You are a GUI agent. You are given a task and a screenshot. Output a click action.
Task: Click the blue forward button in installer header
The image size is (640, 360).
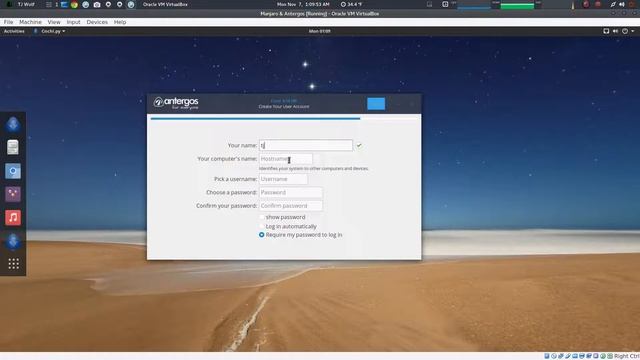coord(376,104)
